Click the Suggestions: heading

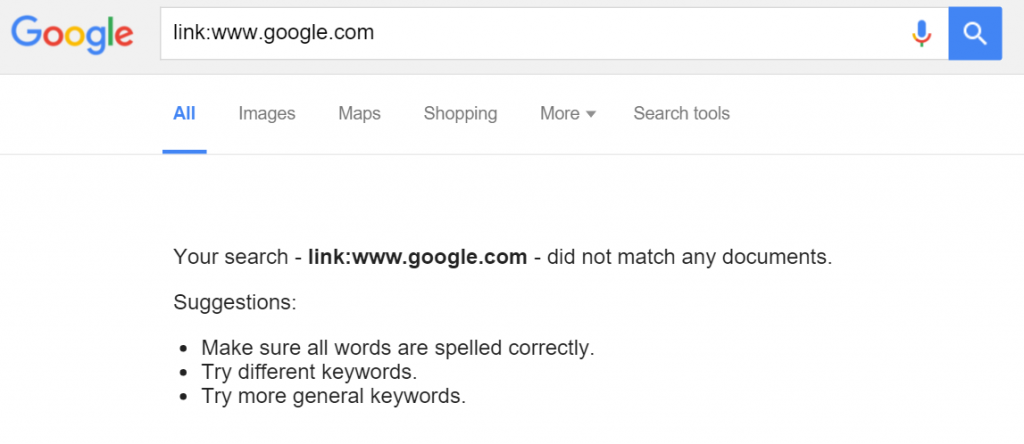point(235,303)
